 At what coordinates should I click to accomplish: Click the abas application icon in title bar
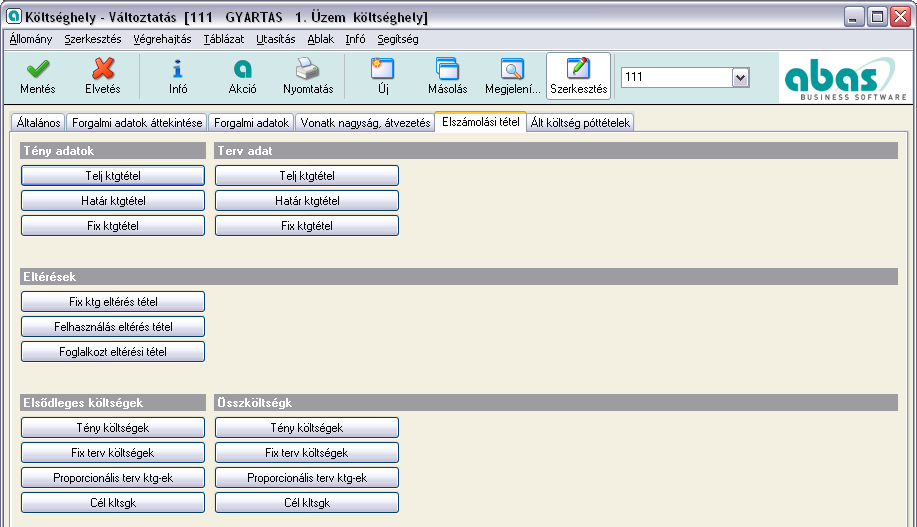pyautogui.click(x=13, y=16)
